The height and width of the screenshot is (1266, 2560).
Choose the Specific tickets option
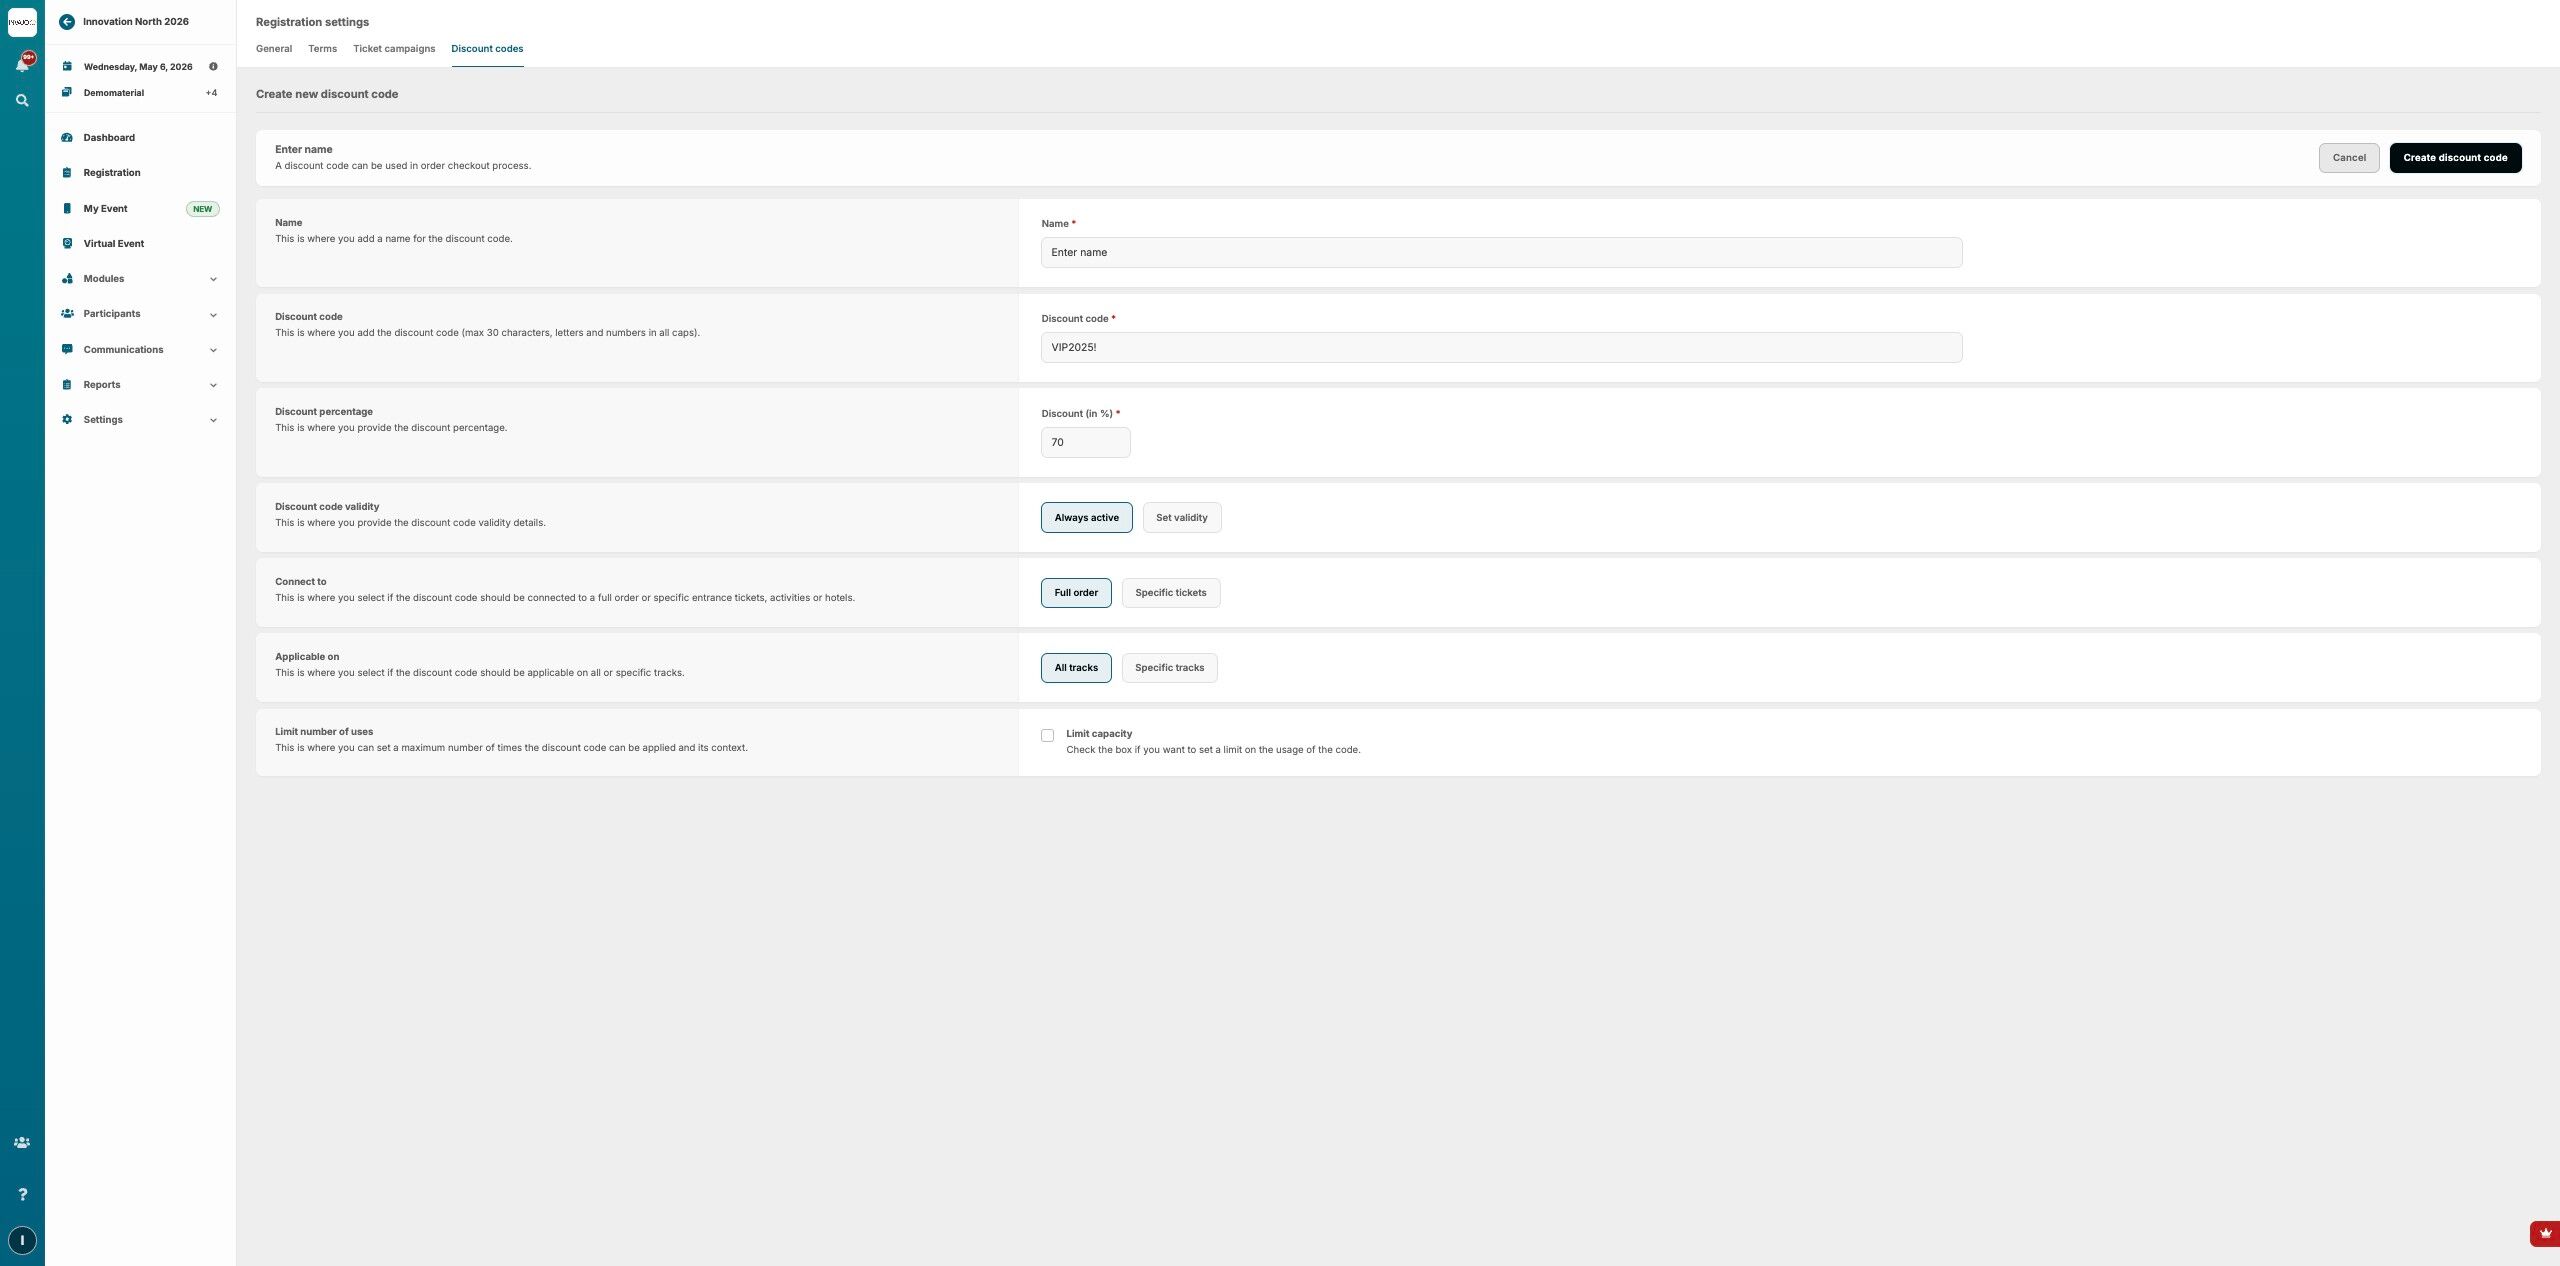click(x=1170, y=593)
